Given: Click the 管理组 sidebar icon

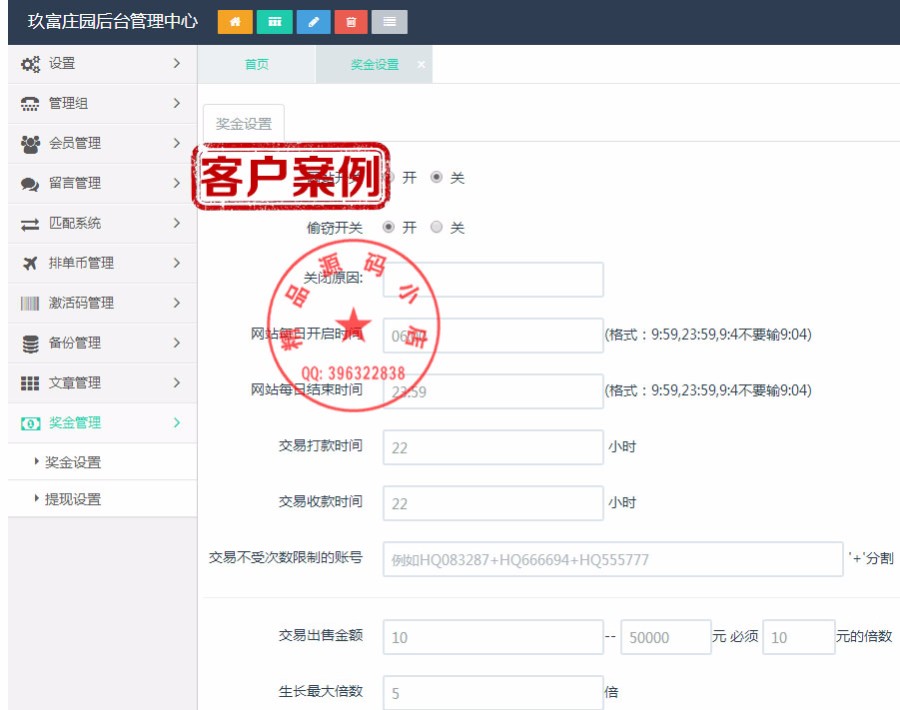Looking at the screenshot, I should pyautogui.click(x=30, y=104).
